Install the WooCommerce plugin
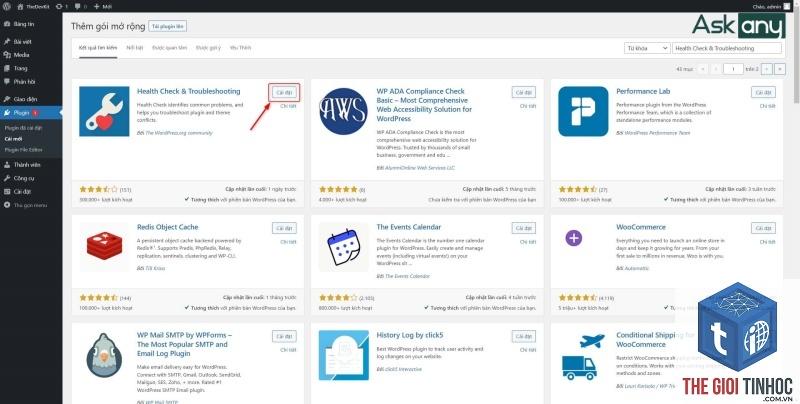This screenshot has width=800, height=404. 763,228
